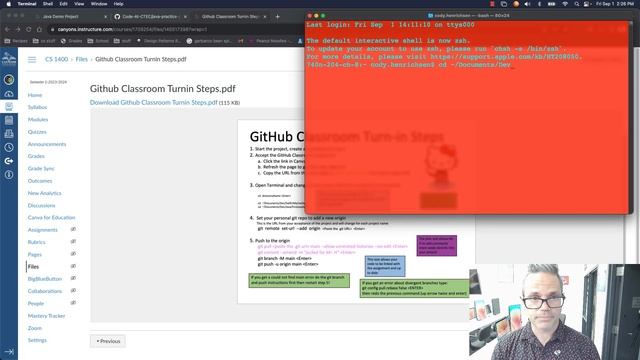
Task: Open Control Center icon in menu bar
Action: tap(587, 4)
